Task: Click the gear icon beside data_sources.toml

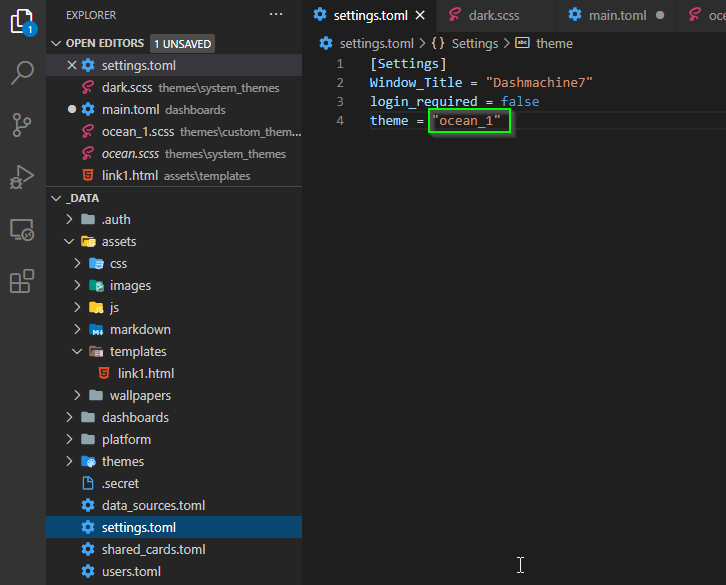Action: point(88,505)
